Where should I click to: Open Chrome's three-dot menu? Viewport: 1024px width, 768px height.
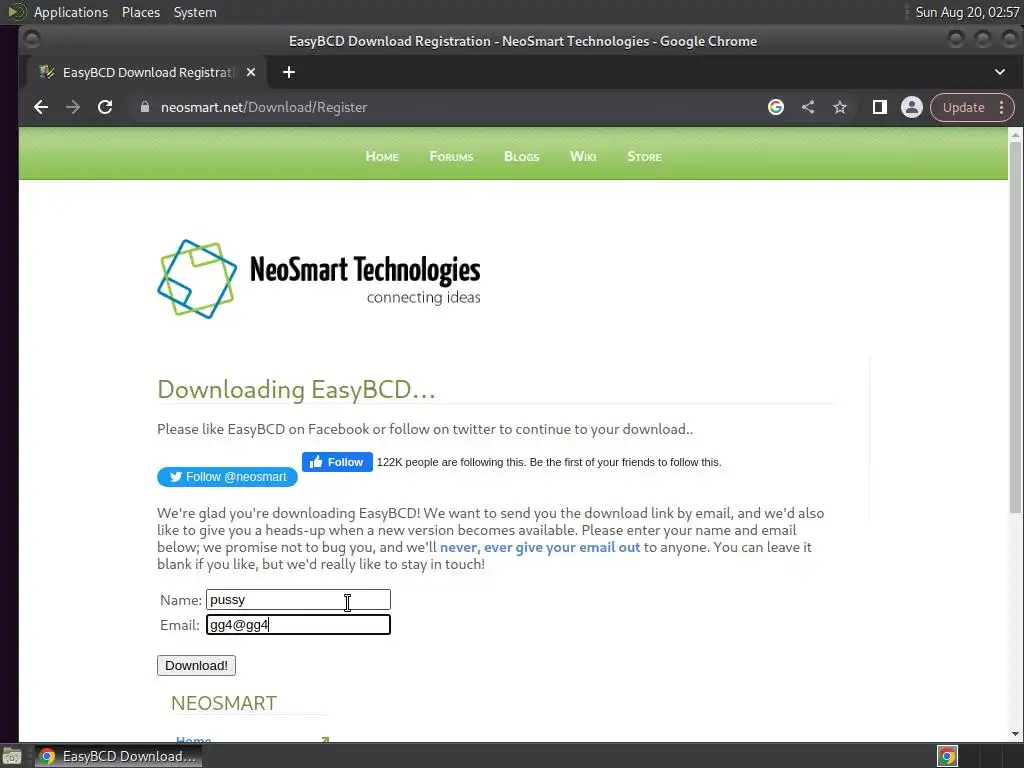click(x=1001, y=108)
